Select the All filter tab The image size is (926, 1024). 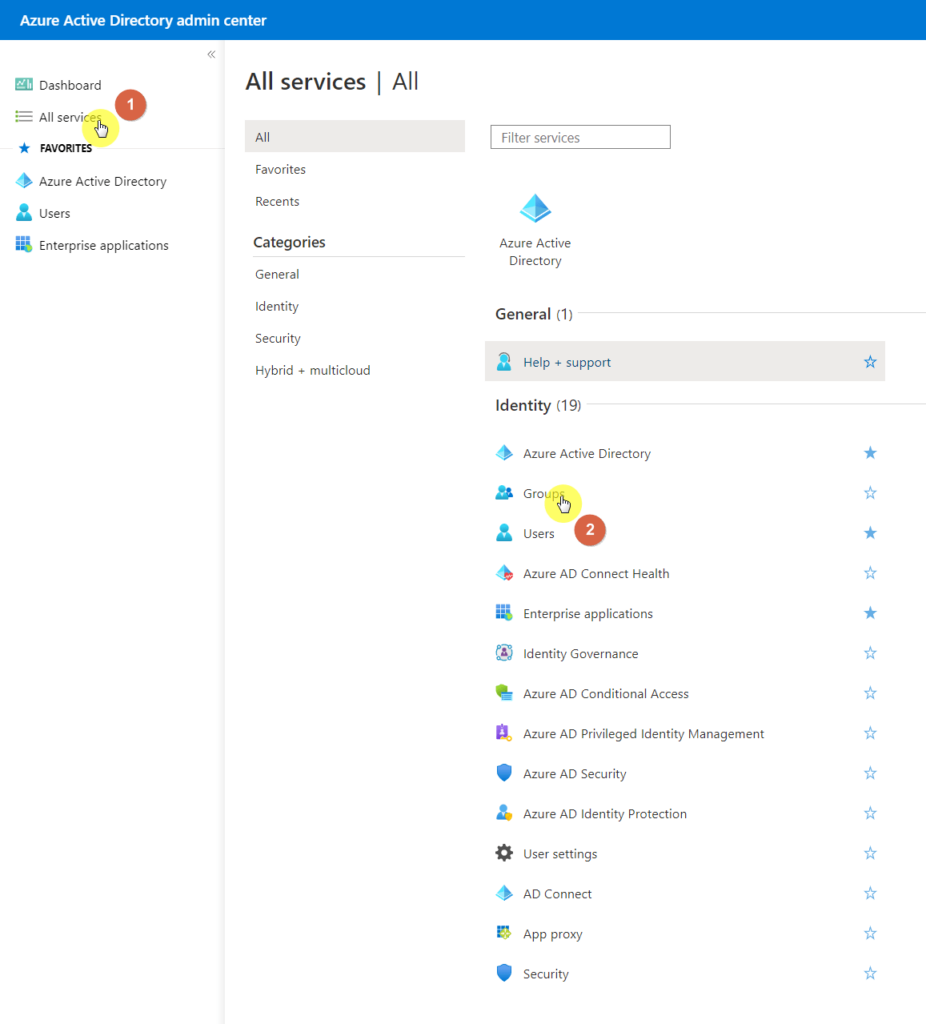[x=355, y=136]
